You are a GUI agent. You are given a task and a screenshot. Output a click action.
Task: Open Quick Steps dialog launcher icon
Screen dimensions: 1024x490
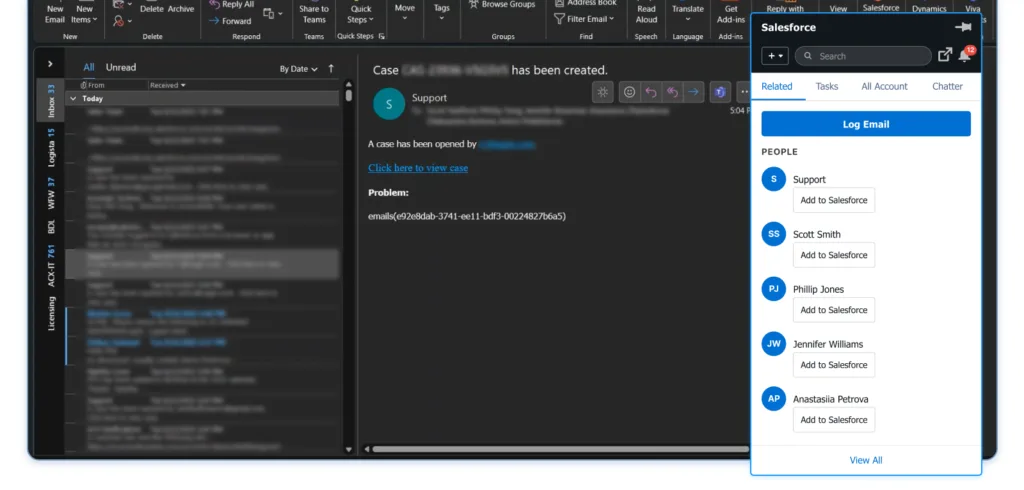click(x=382, y=36)
